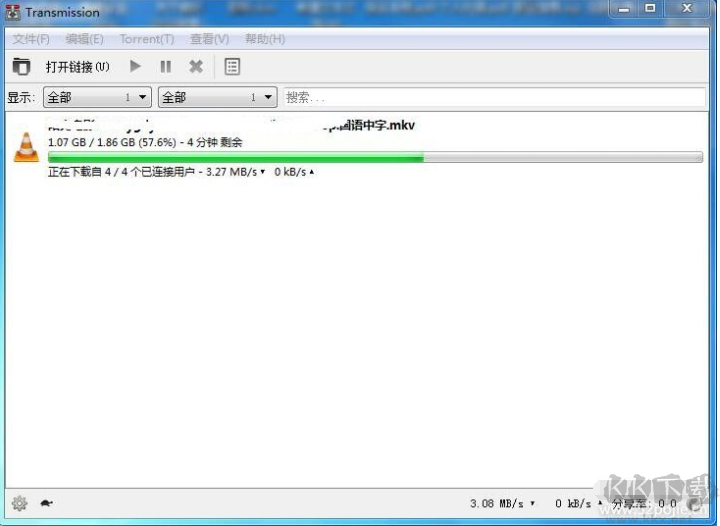
Task: Click the VLC cone file icon
Action: tap(26, 148)
